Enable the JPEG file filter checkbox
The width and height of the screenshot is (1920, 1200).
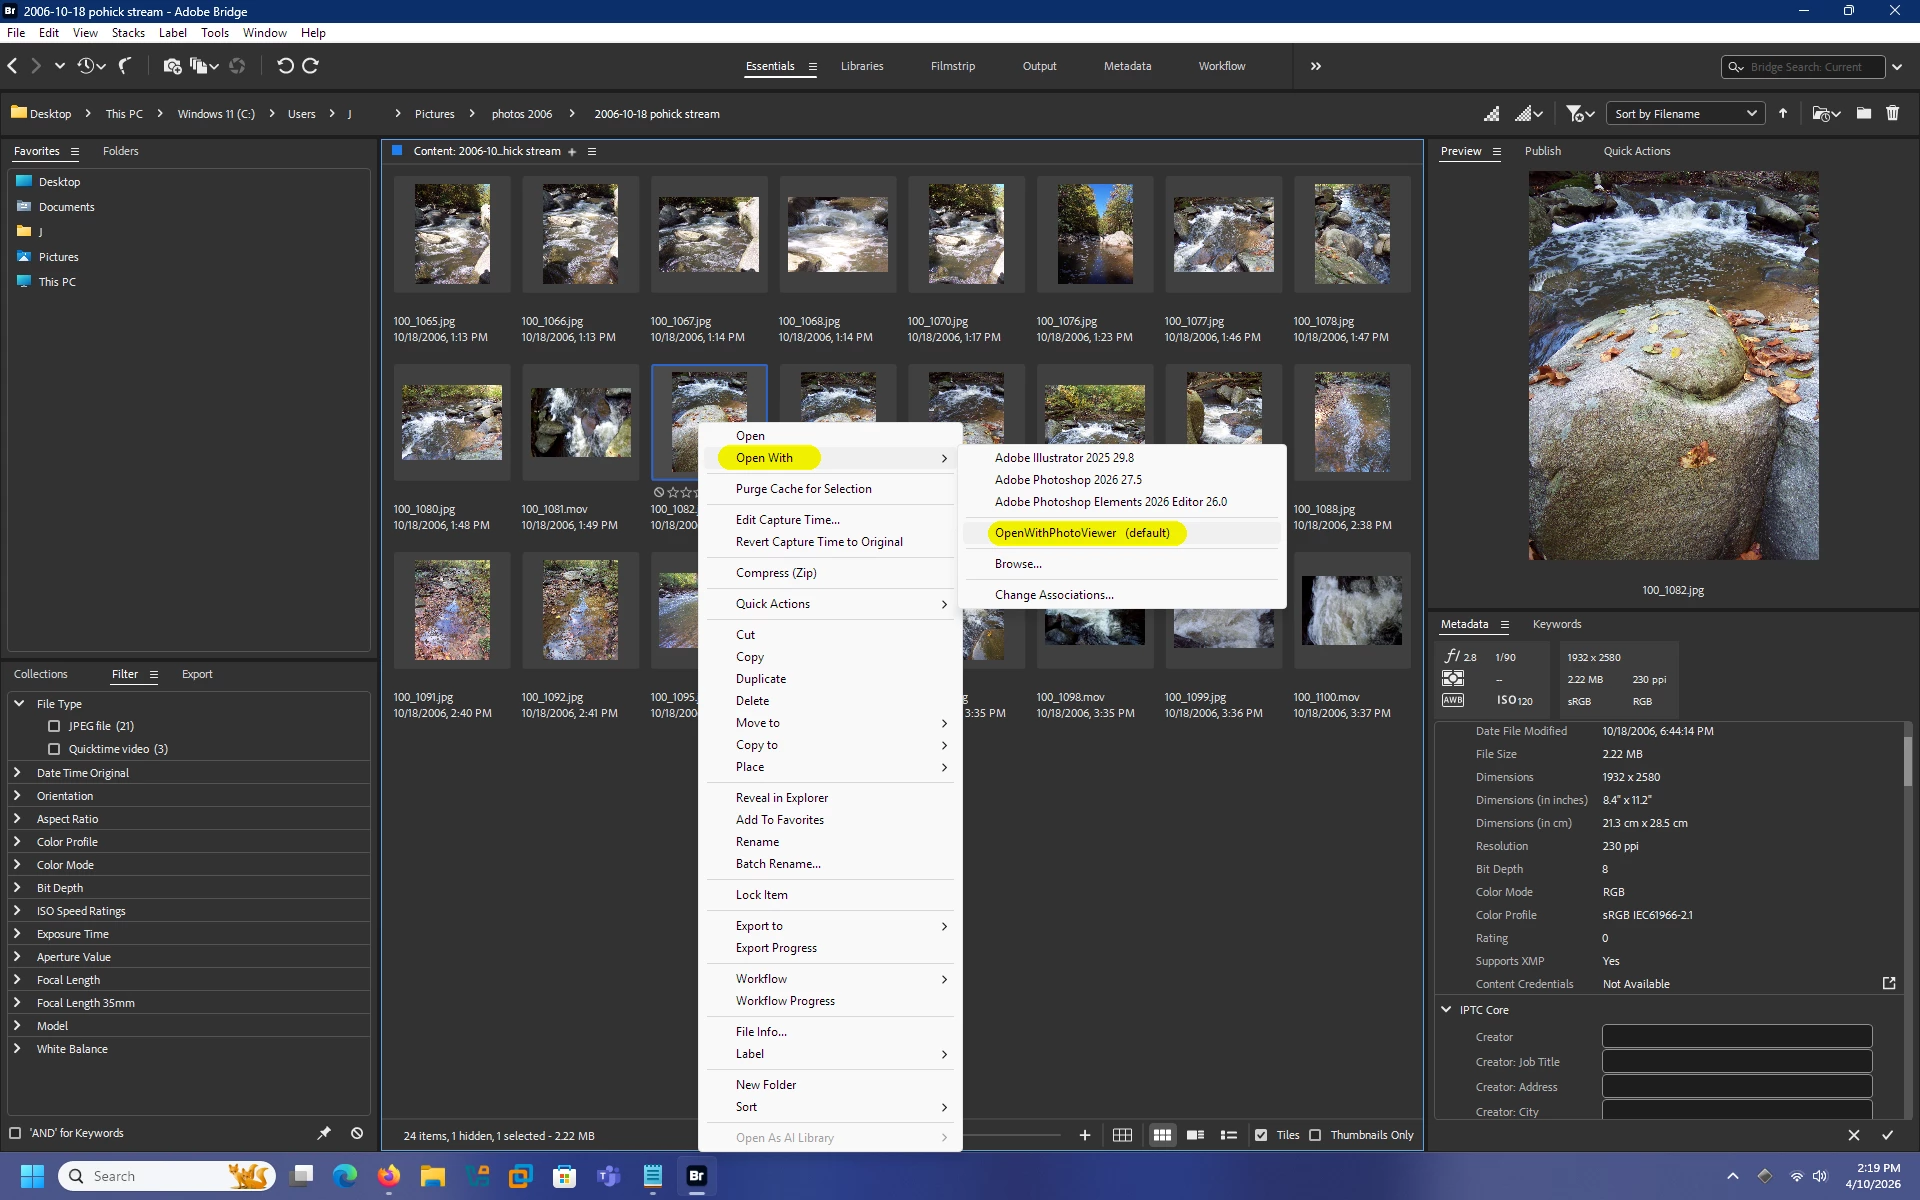(54, 726)
